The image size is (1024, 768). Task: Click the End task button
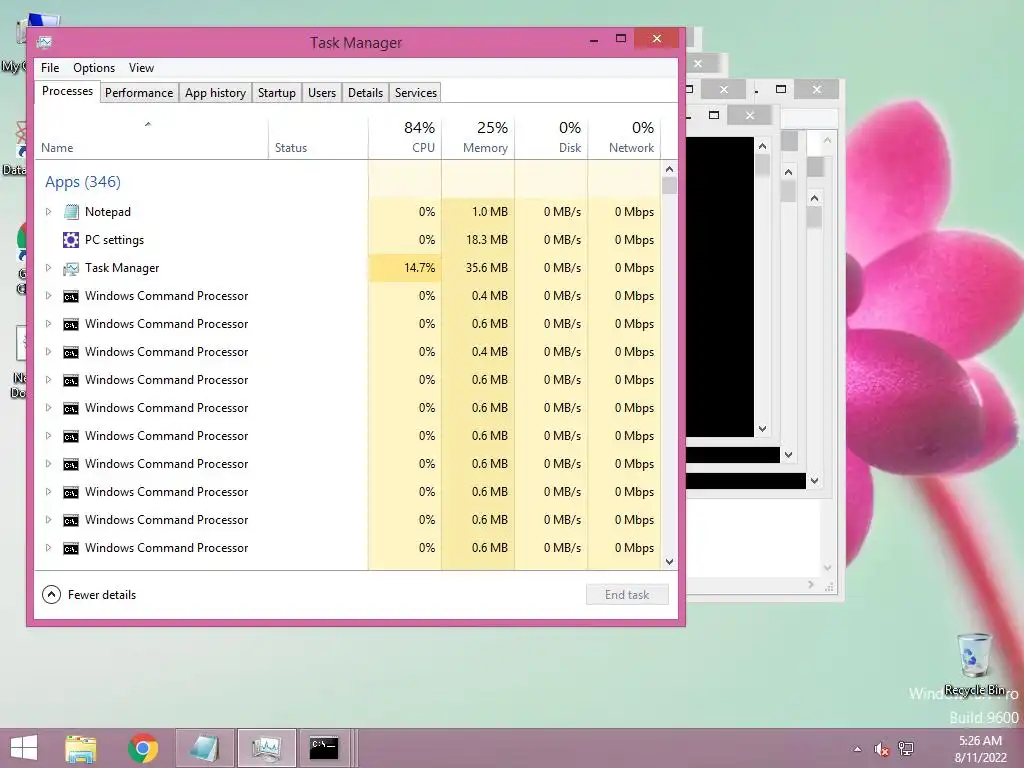(627, 595)
